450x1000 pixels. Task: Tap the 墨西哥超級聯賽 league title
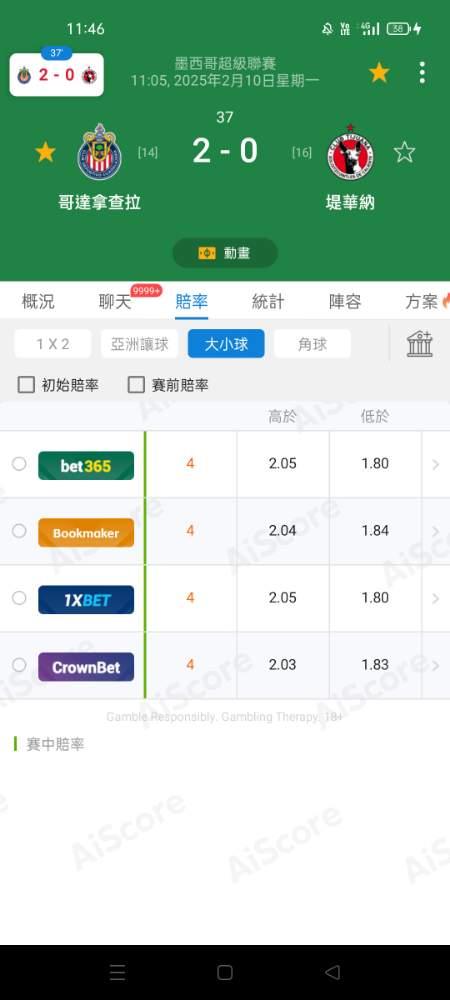pyautogui.click(x=225, y=64)
